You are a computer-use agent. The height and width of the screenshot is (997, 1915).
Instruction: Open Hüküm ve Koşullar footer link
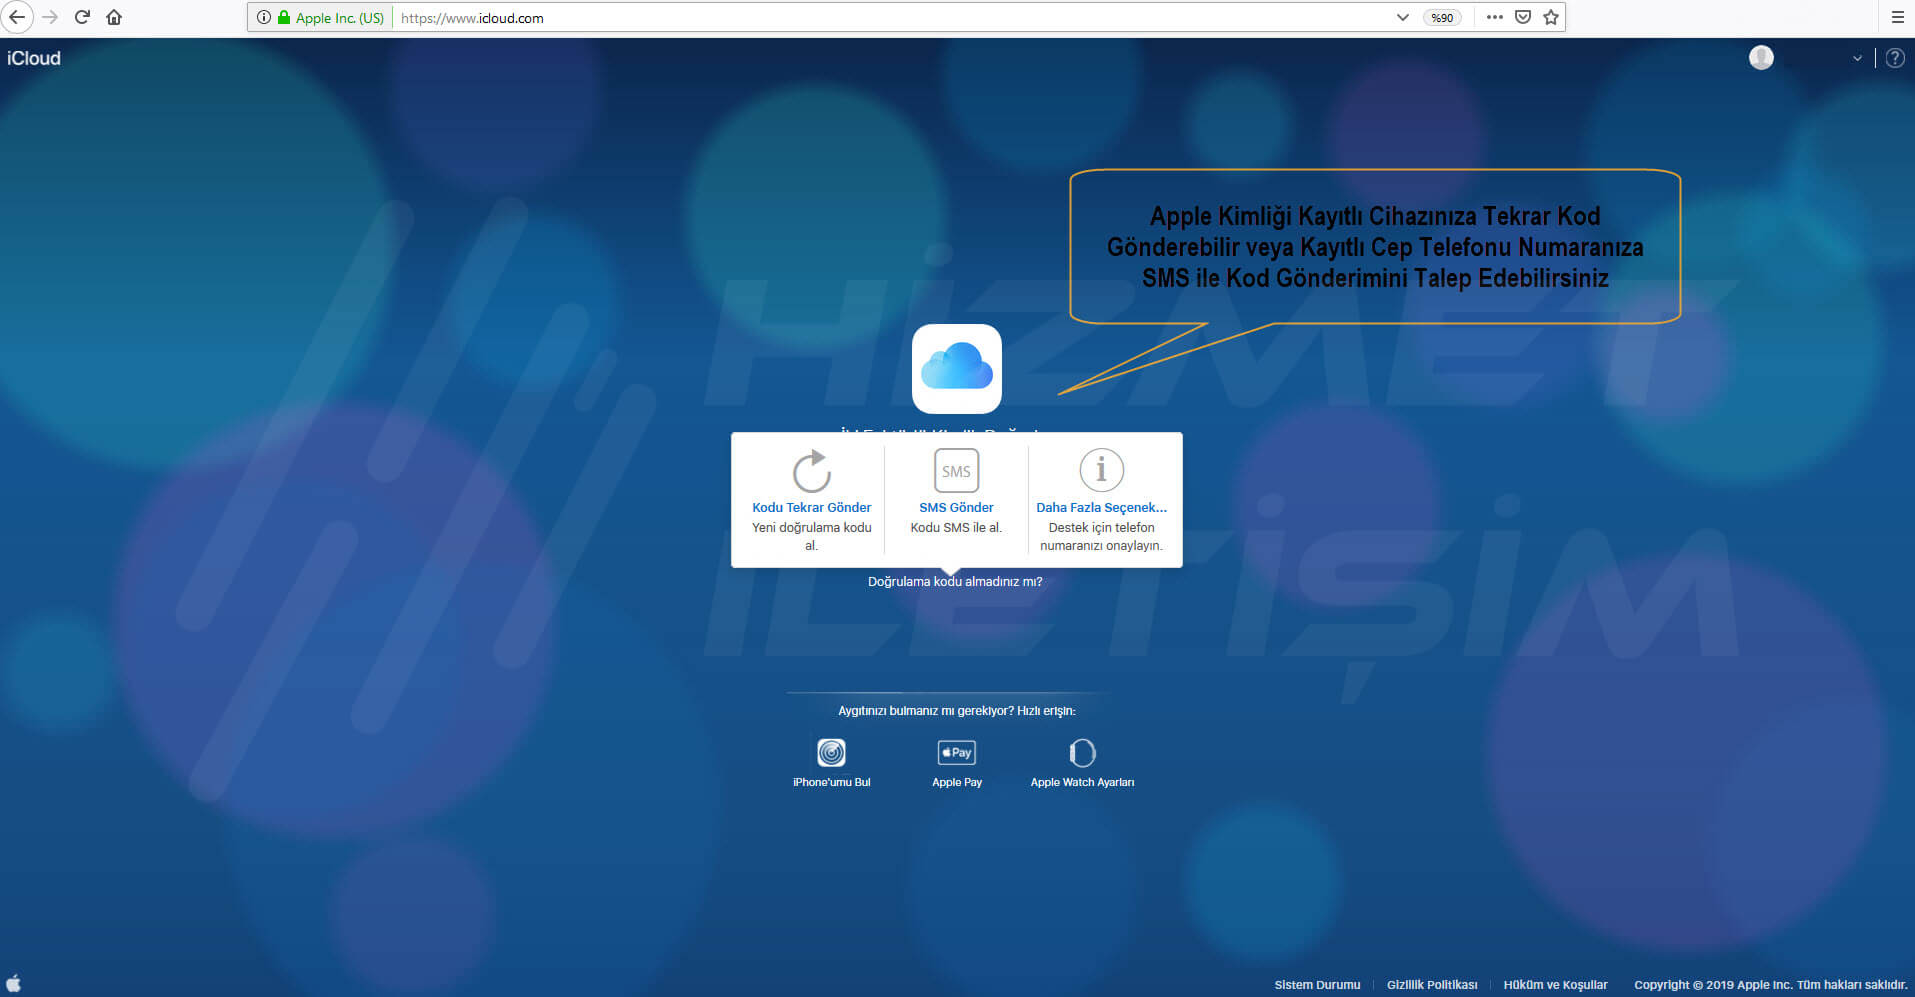pos(1555,985)
